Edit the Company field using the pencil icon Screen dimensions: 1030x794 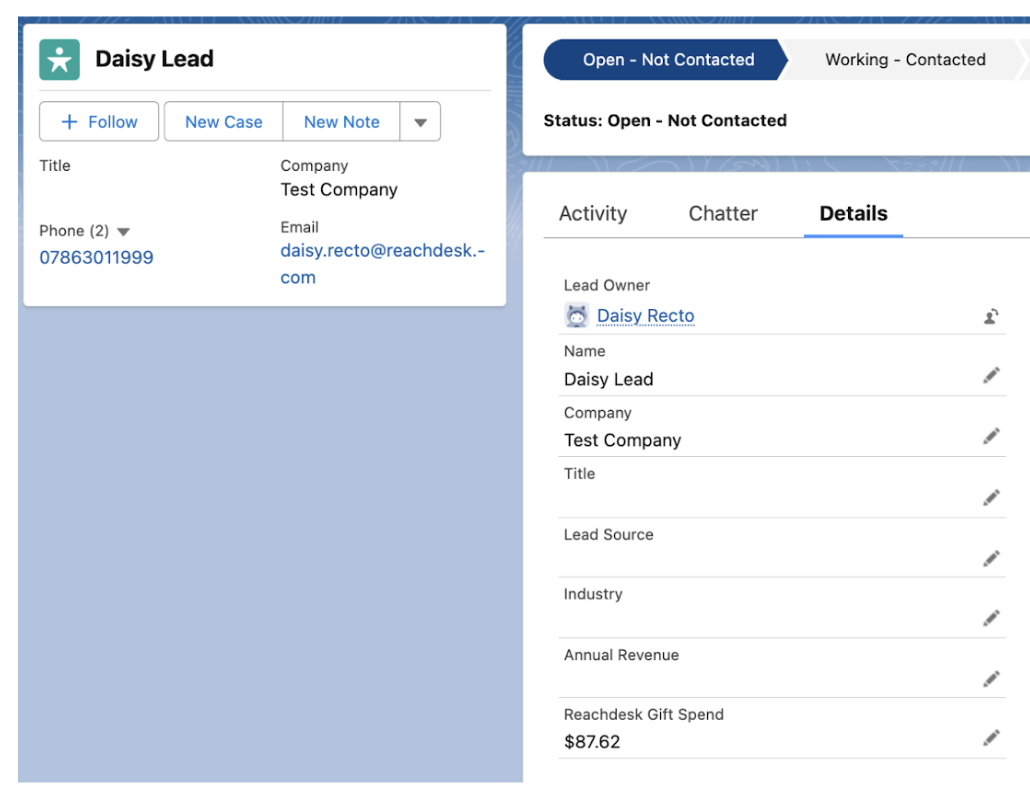990,436
